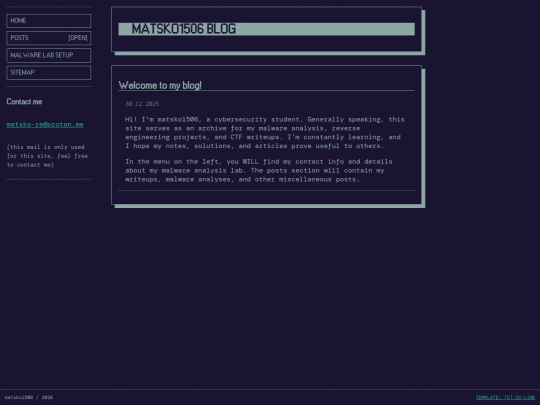The image size is (540, 405).
Task: Click the 'matsko1506 / 2026' footer text
Action: point(29,397)
